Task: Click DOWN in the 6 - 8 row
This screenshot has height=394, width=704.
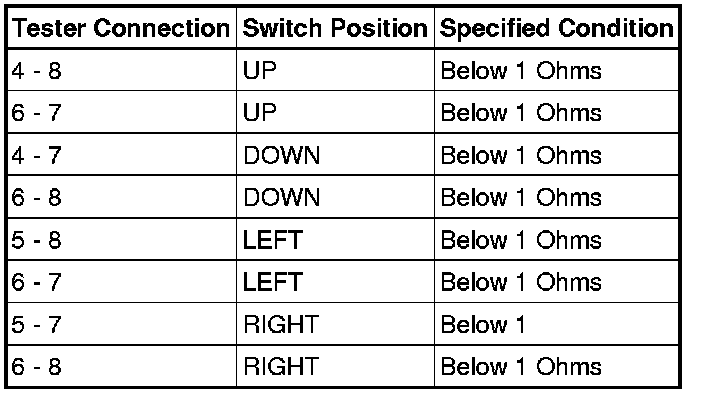Action: 282,197
